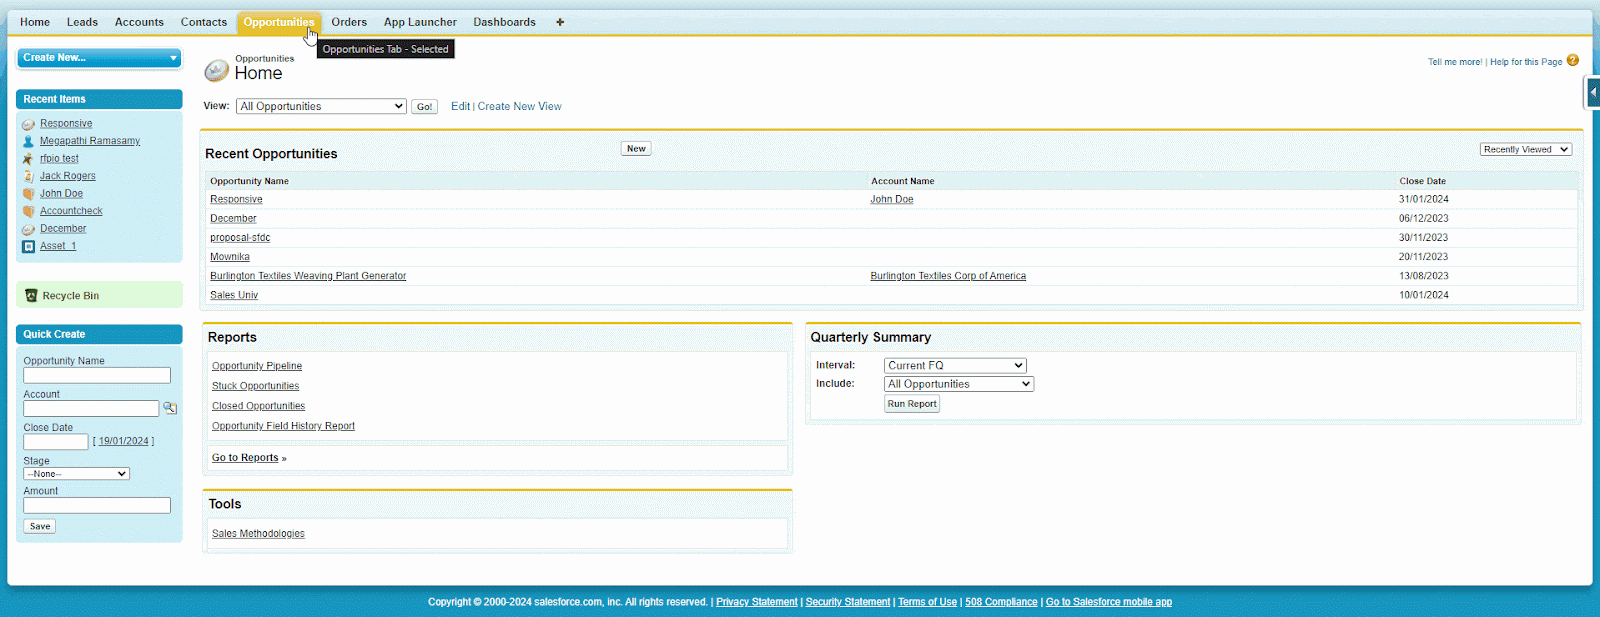This screenshot has width=1600, height=617.
Task: Open the Include All Opportunities dropdown
Action: [x=959, y=384]
